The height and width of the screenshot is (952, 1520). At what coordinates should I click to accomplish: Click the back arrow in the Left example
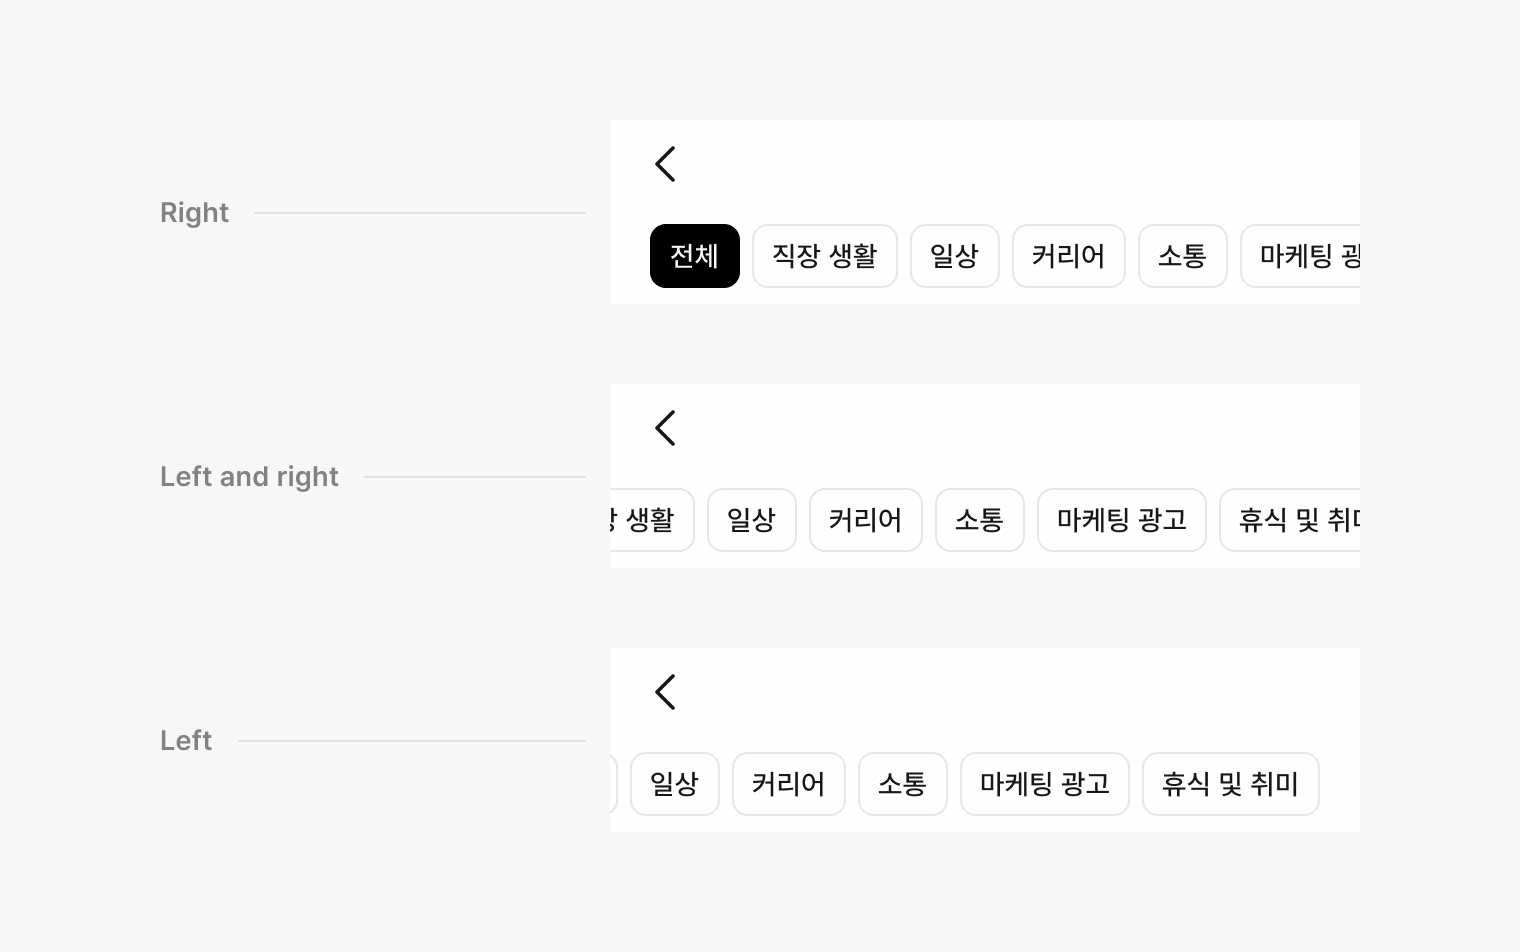click(x=665, y=692)
